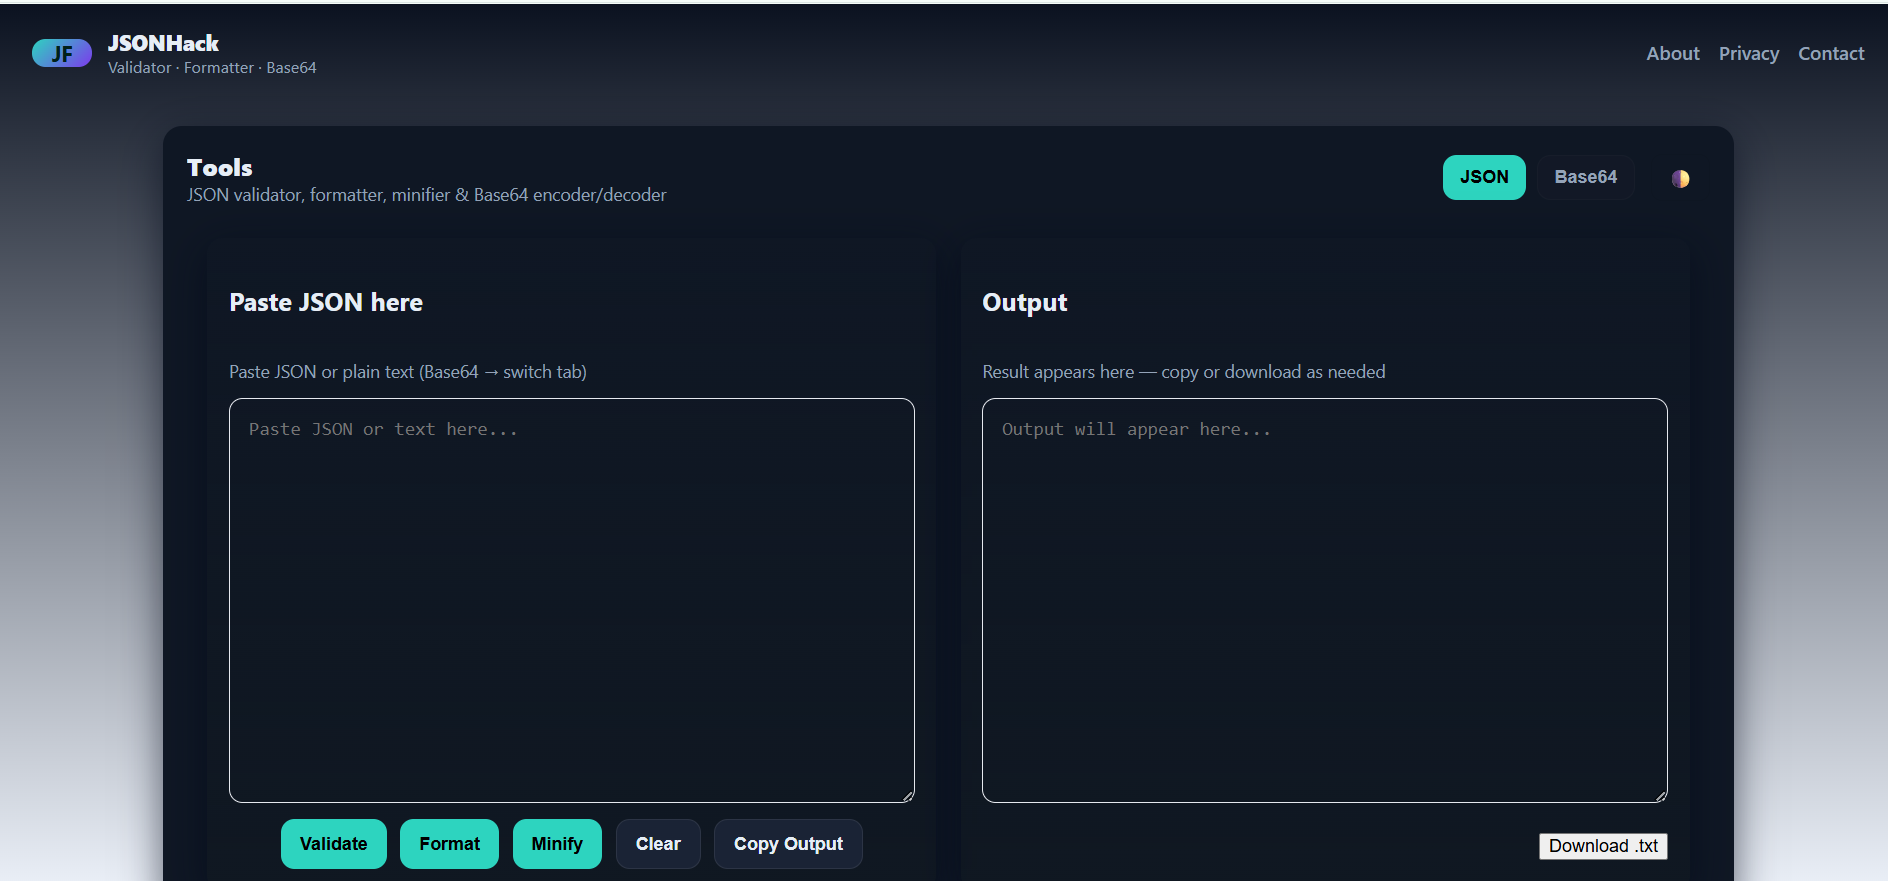The height and width of the screenshot is (881, 1888).
Task: Switch to the Base64 tab
Action: [1586, 177]
